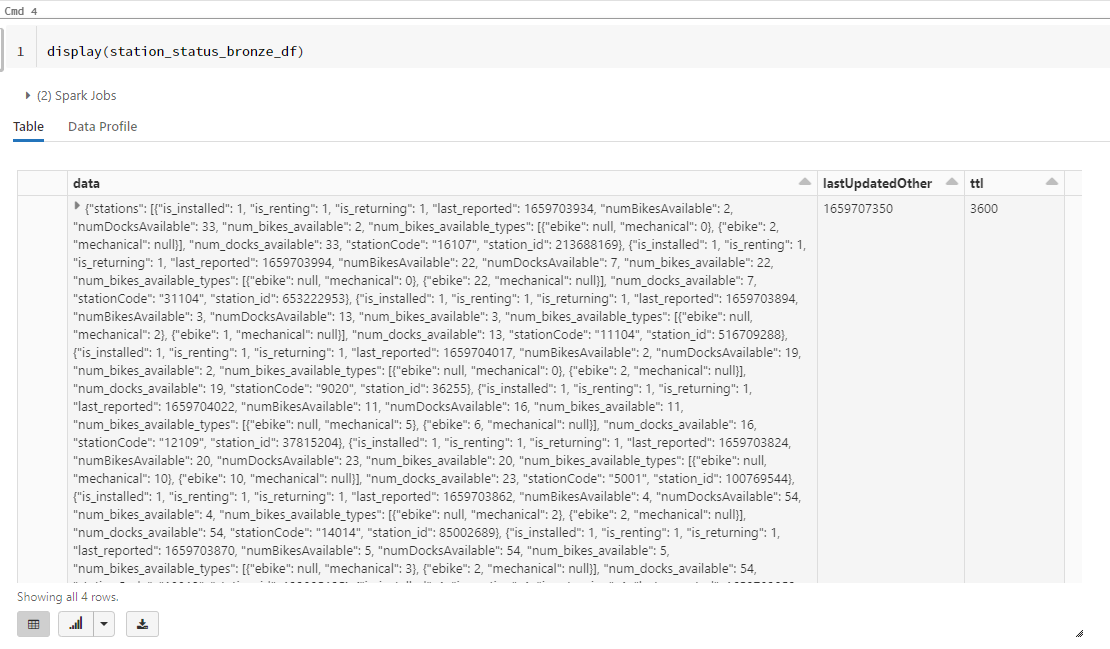The height and width of the screenshot is (649, 1110).
Task: Select the 1659707350 cell value
Action: click(857, 209)
